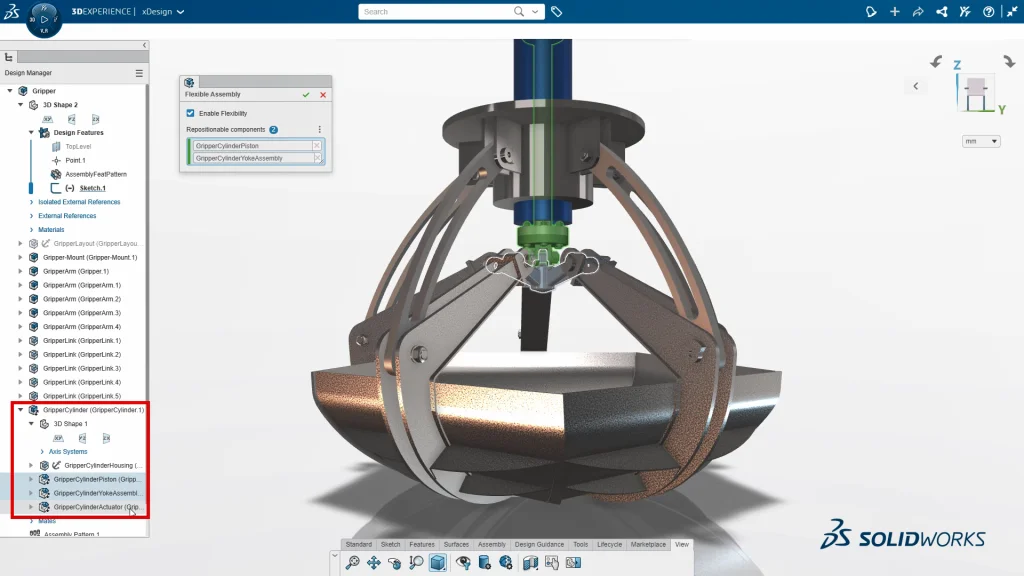Click the tag icon beside the search

[556, 12]
